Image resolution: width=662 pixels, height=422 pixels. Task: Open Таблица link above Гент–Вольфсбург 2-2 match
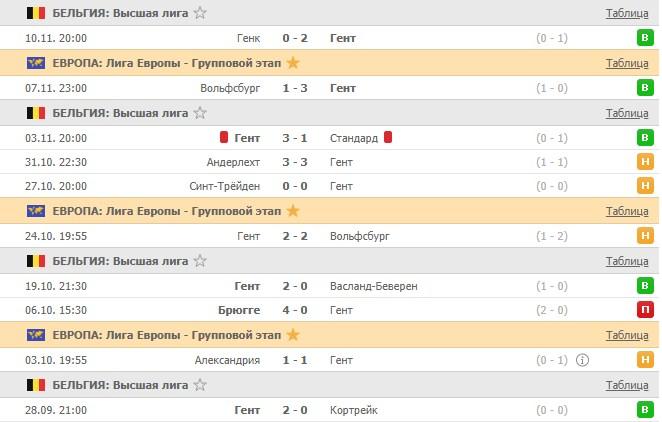627,211
